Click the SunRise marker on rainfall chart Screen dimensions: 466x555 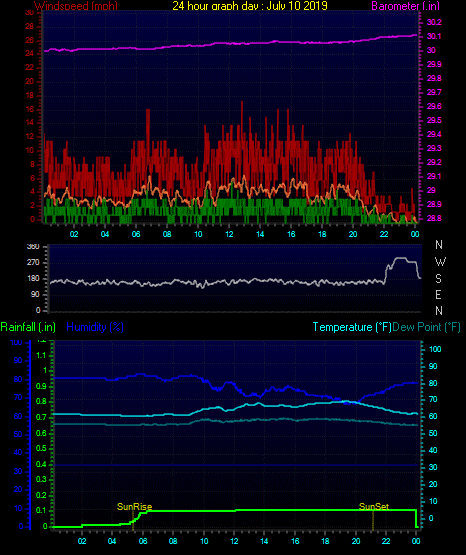pos(134,507)
